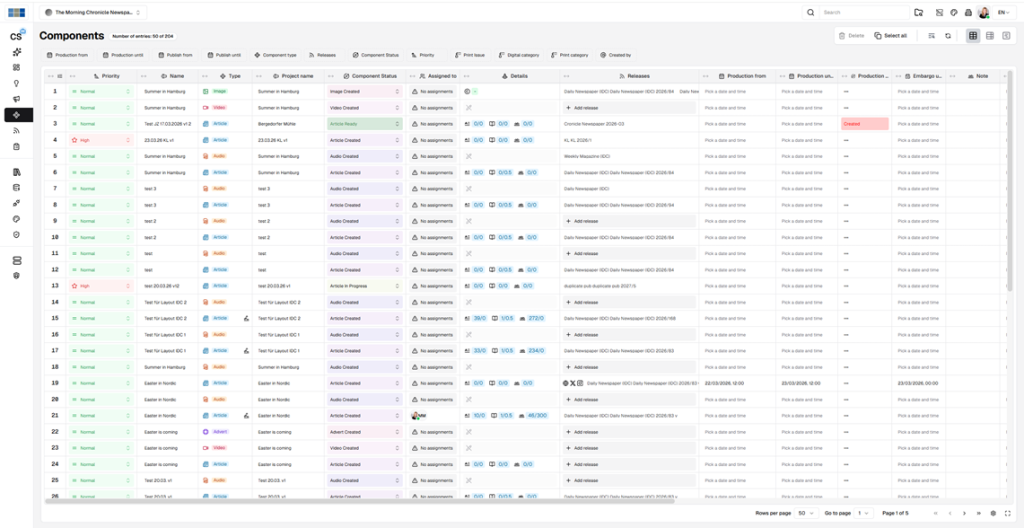Switch to the grid table view icon
This screenshot has height=528, width=1024.
tap(973, 35)
